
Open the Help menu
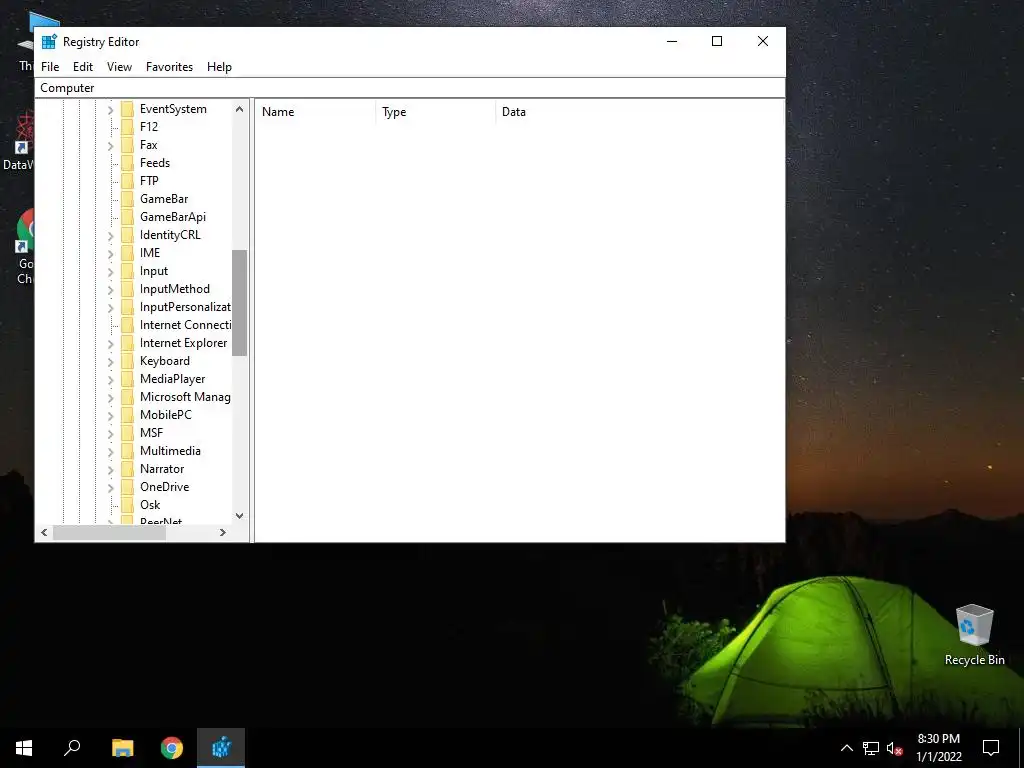[219, 67]
